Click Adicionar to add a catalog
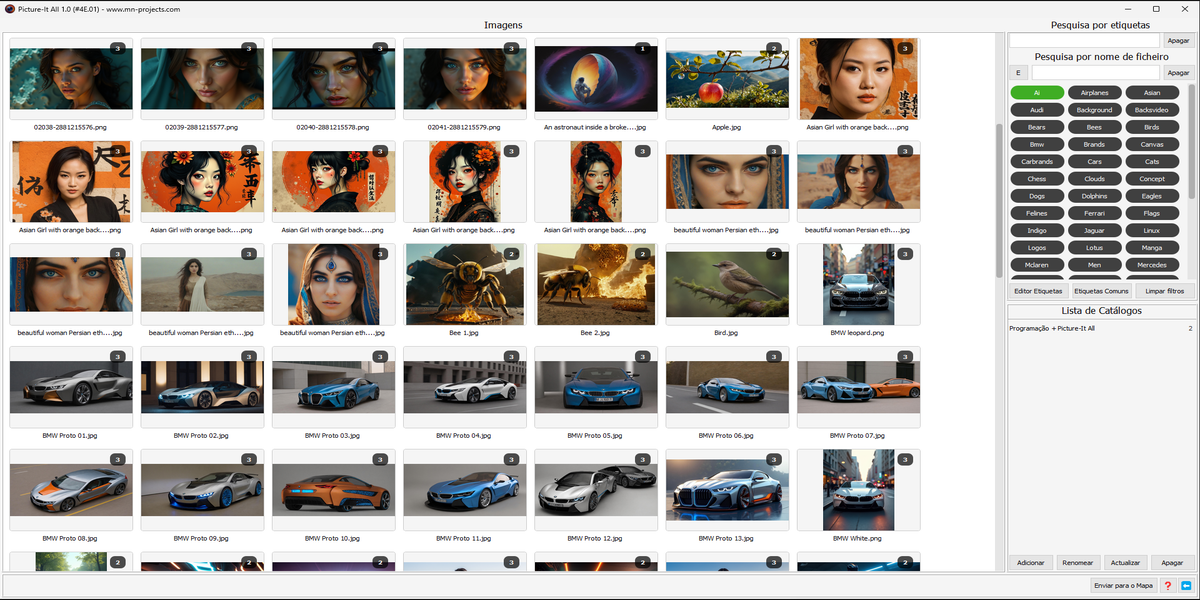Image resolution: width=1200 pixels, height=600 pixels. 1031,562
